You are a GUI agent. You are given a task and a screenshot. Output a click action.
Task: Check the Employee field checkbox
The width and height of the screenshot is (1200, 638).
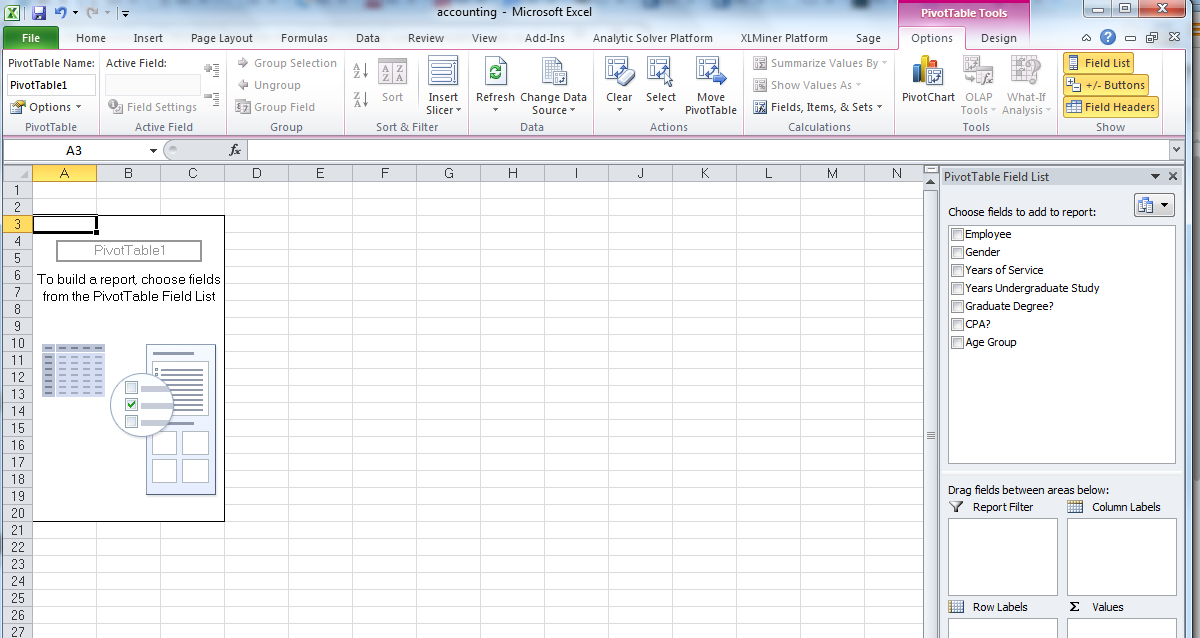[x=957, y=235]
